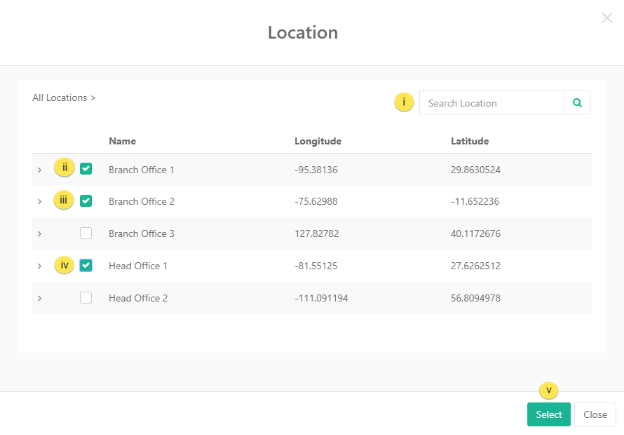Click the All Locations breadcrumb
This screenshot has width=624, height=435.
[61, 98]
